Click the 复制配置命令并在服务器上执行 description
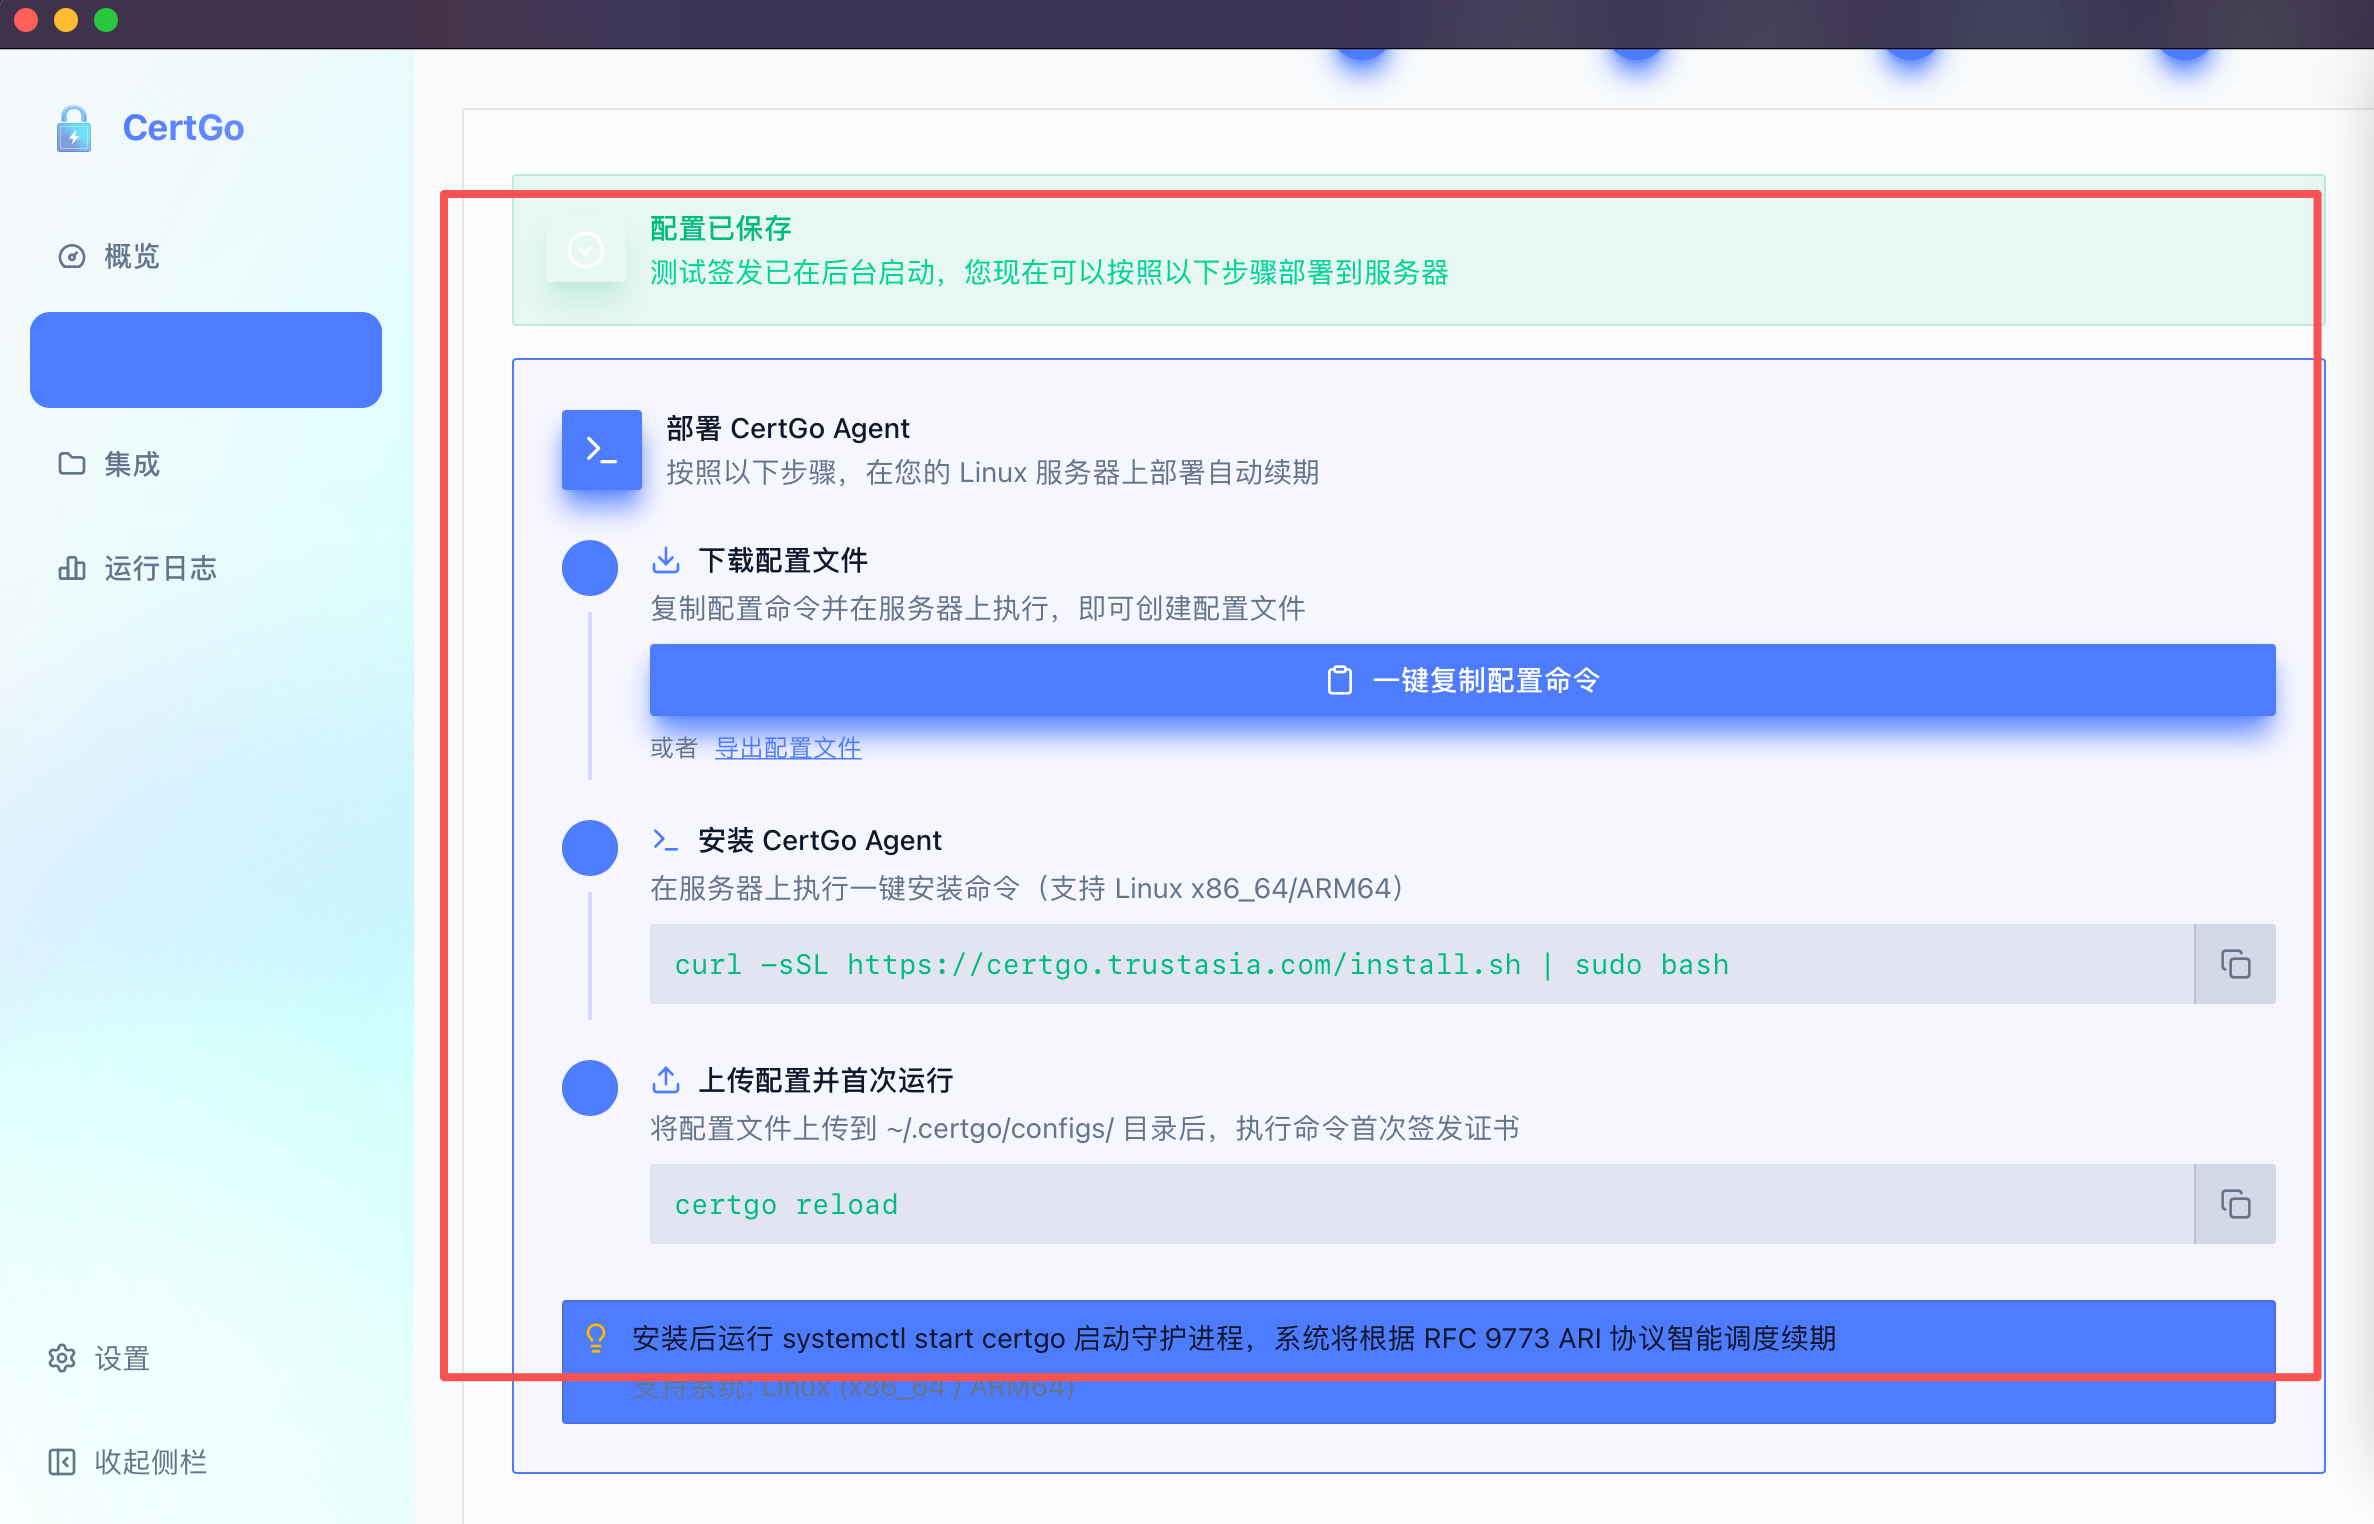The image size is (2374, 1524). point(978,608)
